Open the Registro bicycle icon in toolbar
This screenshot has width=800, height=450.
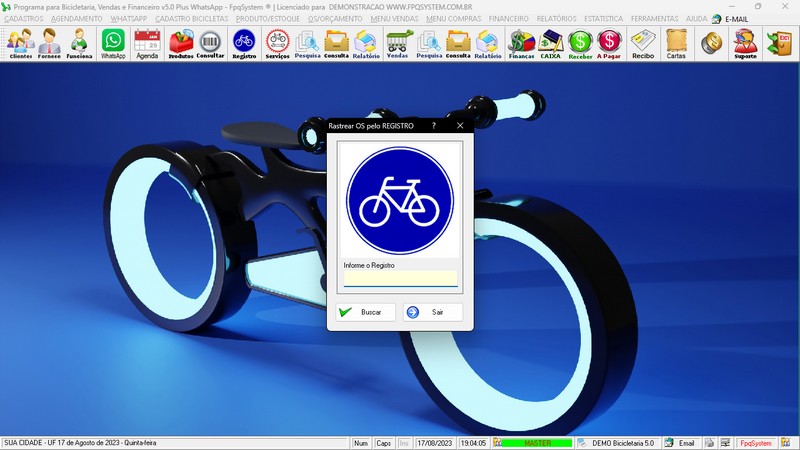click(243, 43)
